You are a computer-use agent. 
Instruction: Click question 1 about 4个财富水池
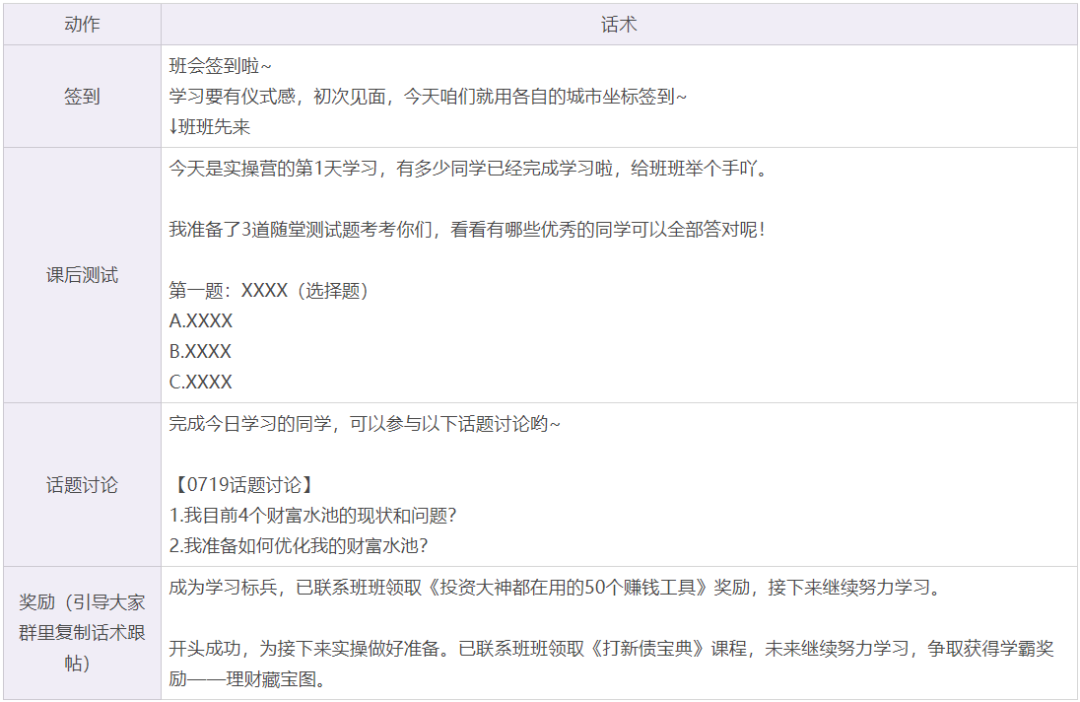(313, 515)
